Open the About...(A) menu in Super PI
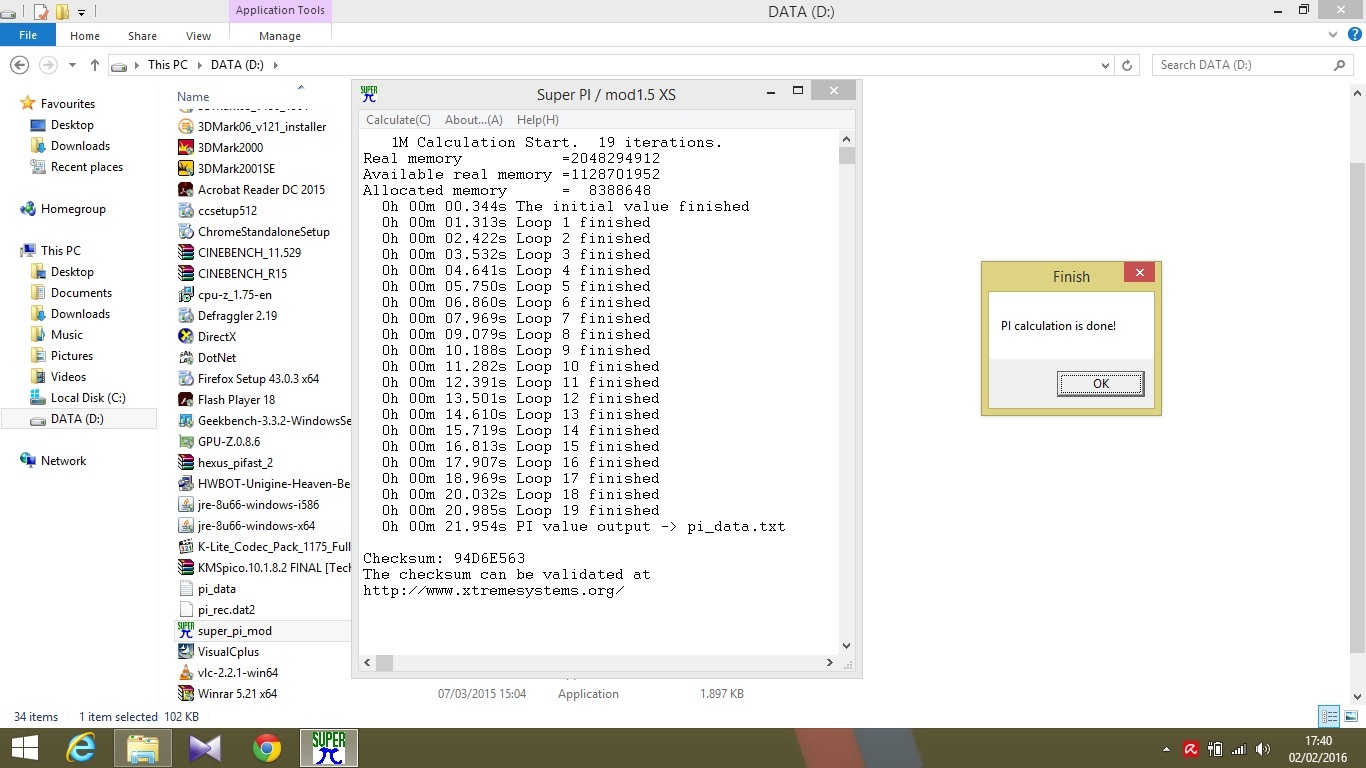 click(473, 120)
